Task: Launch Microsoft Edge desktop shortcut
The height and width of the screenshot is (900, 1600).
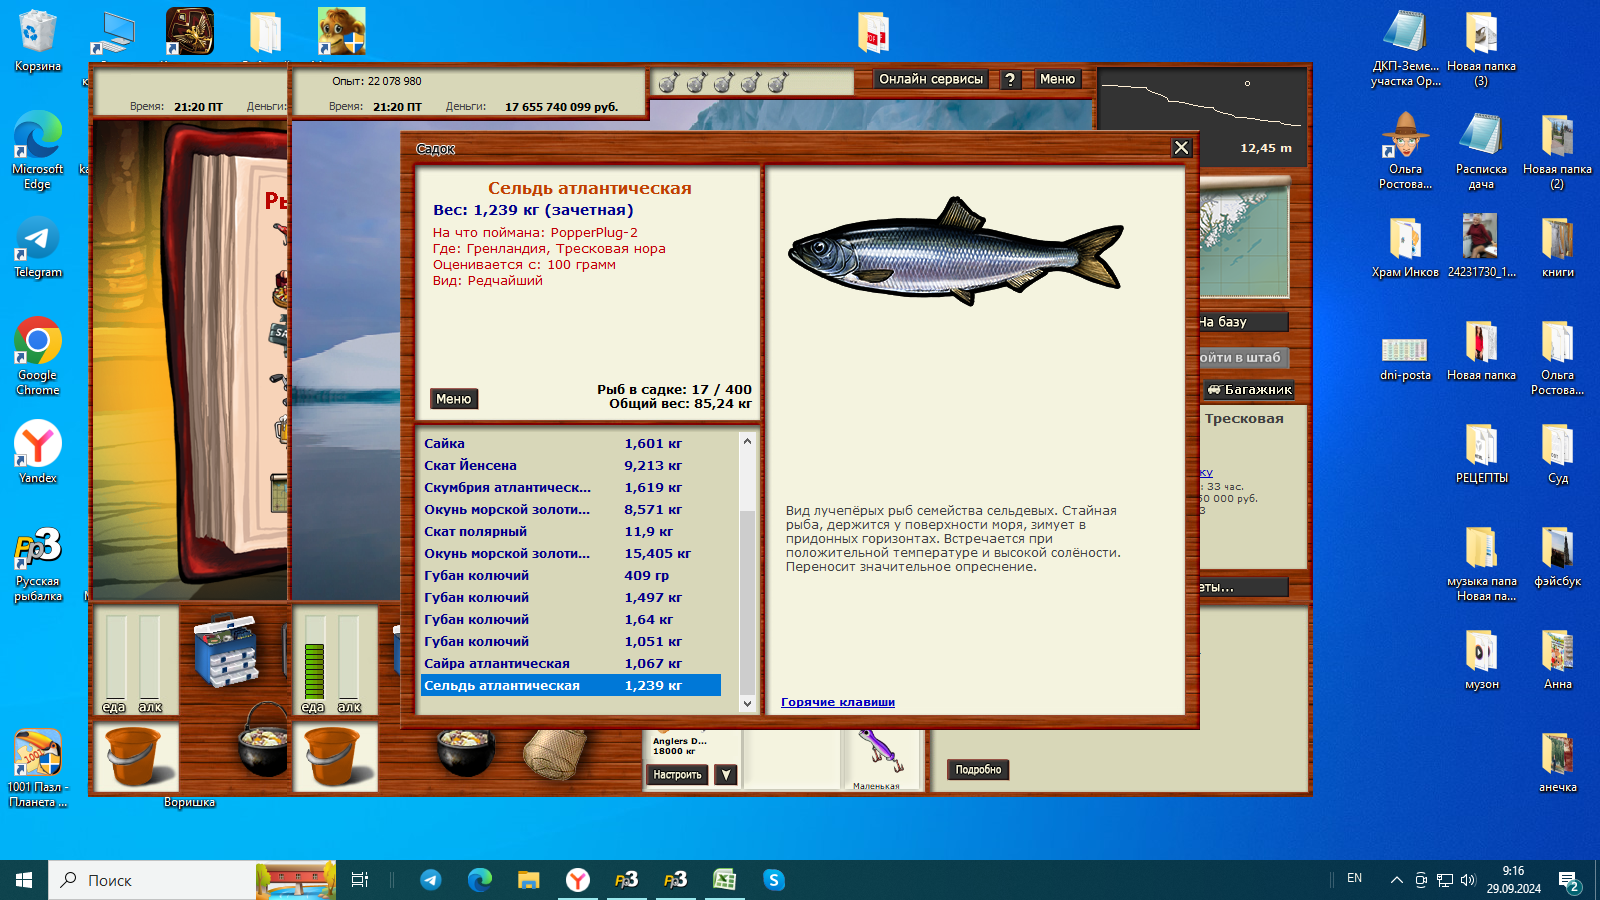Action: click(x=37, y=150)
